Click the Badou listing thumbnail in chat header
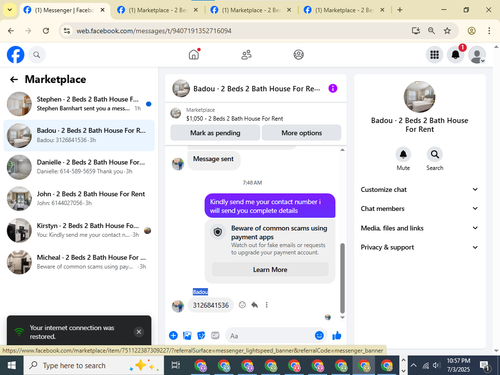This screenshot has width=500, height=375. pyautogui.click(x=181, y=88)
